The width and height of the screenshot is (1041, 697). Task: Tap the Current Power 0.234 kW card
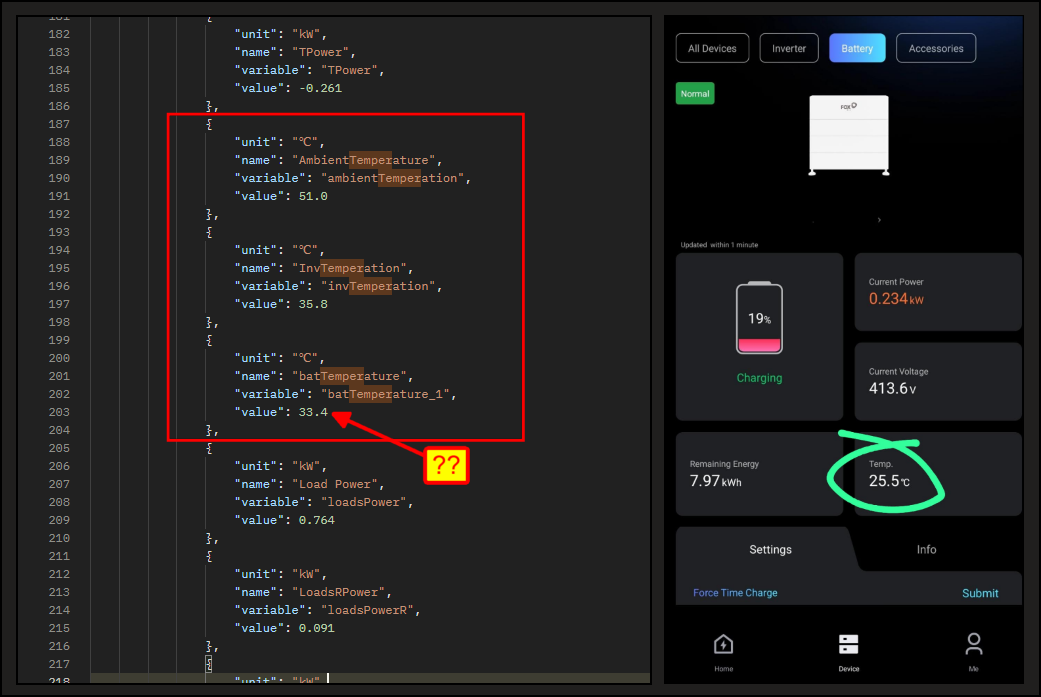937,291
